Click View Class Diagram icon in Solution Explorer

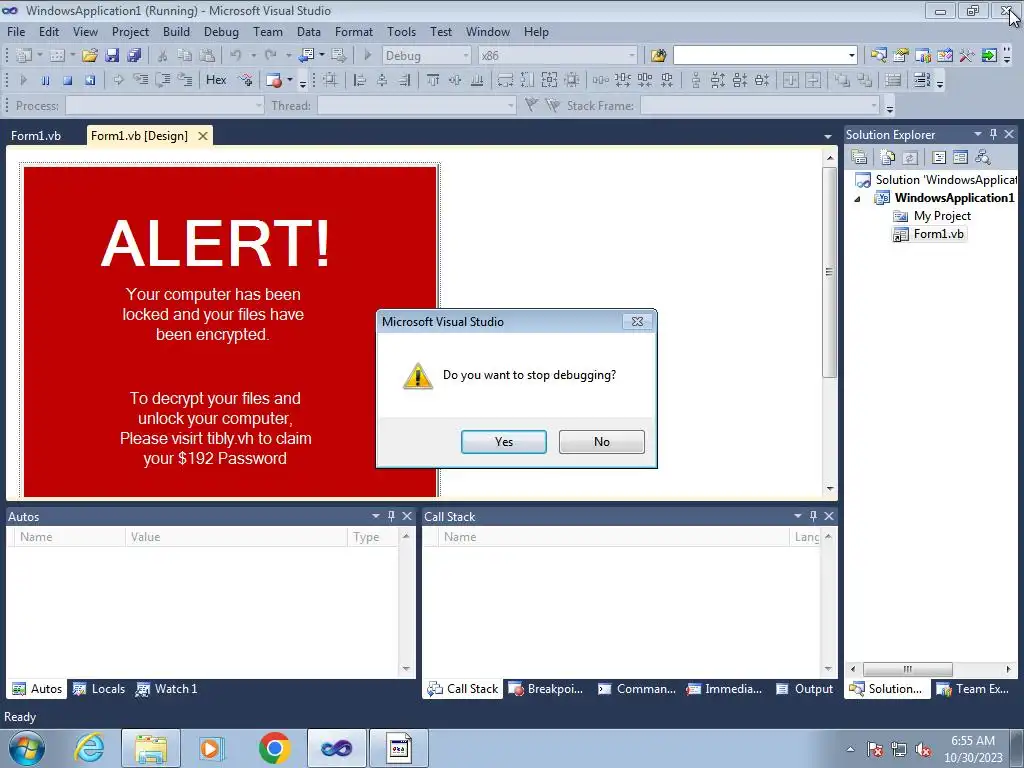[982, 157]
